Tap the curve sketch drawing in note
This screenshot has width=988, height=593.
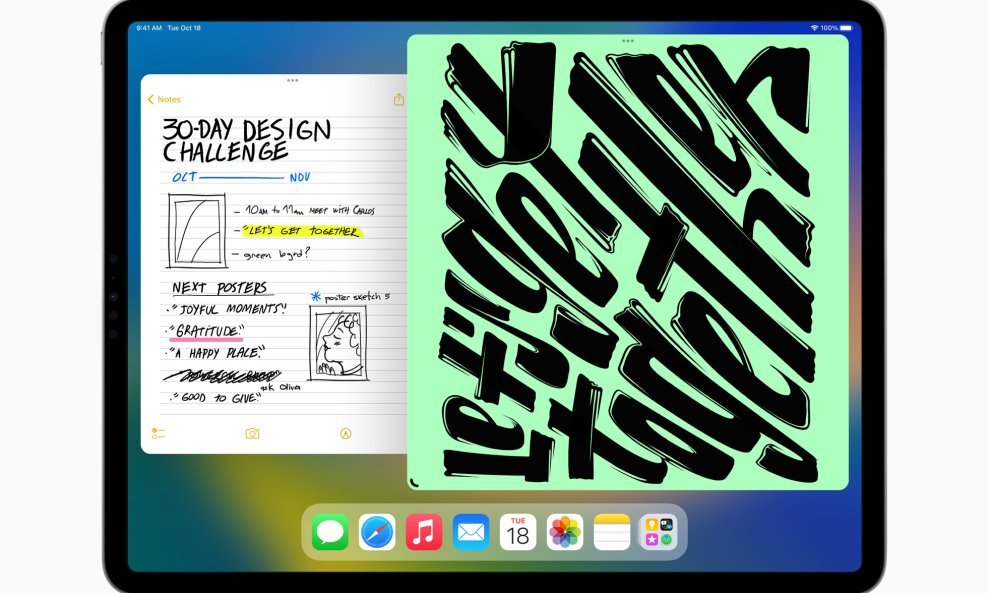click(197, 231)
